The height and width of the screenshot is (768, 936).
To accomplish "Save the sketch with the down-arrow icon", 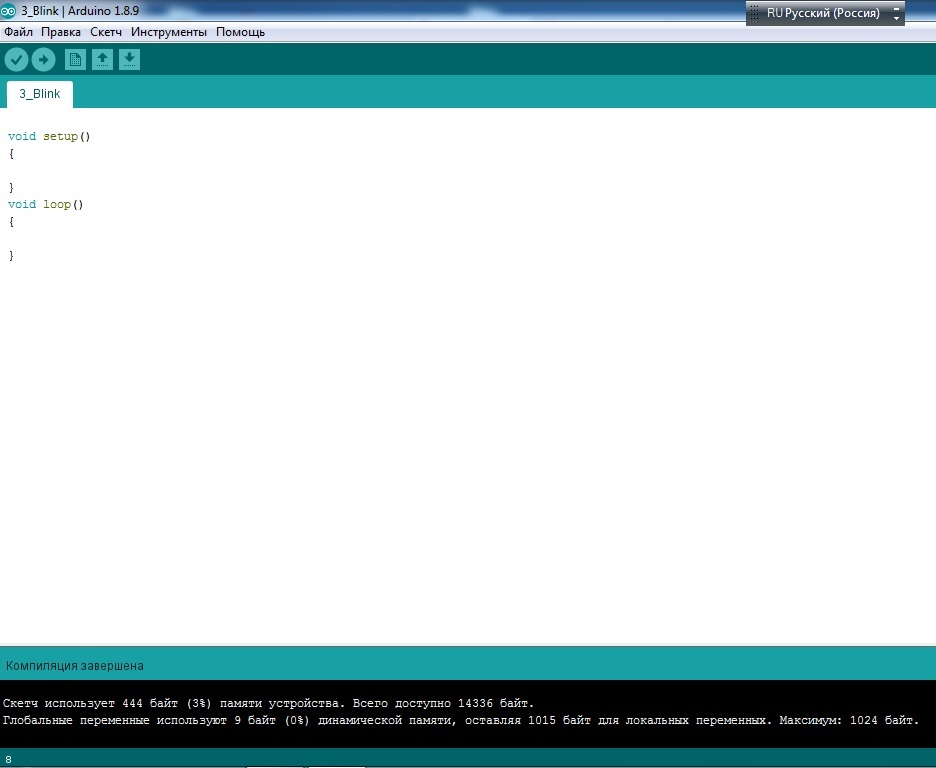I will [x=129, y=60].
